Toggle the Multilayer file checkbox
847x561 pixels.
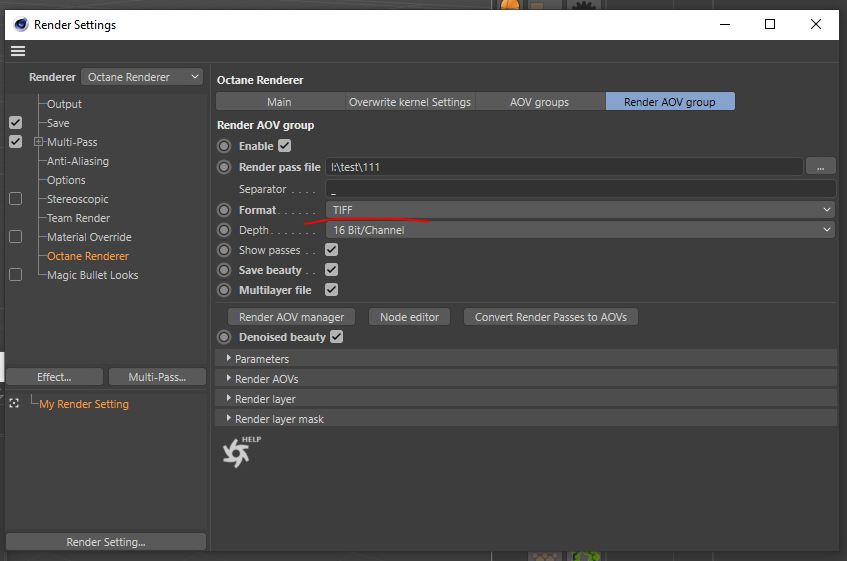point(332,289)
